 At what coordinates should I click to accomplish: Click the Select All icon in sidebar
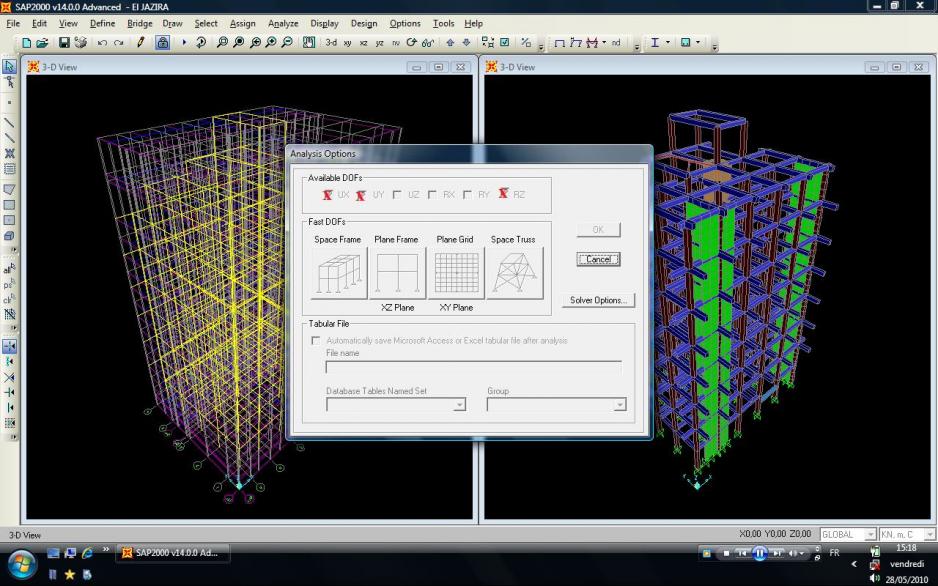click(9, 268)
